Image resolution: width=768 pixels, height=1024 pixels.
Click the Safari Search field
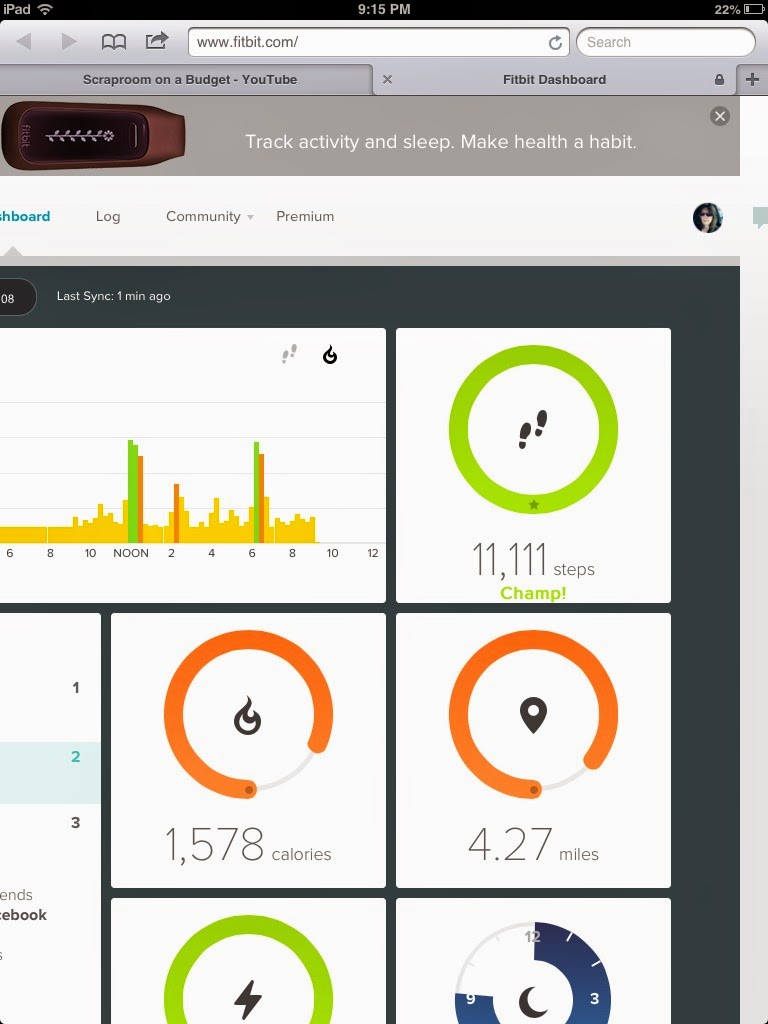[x=665, y=42]
